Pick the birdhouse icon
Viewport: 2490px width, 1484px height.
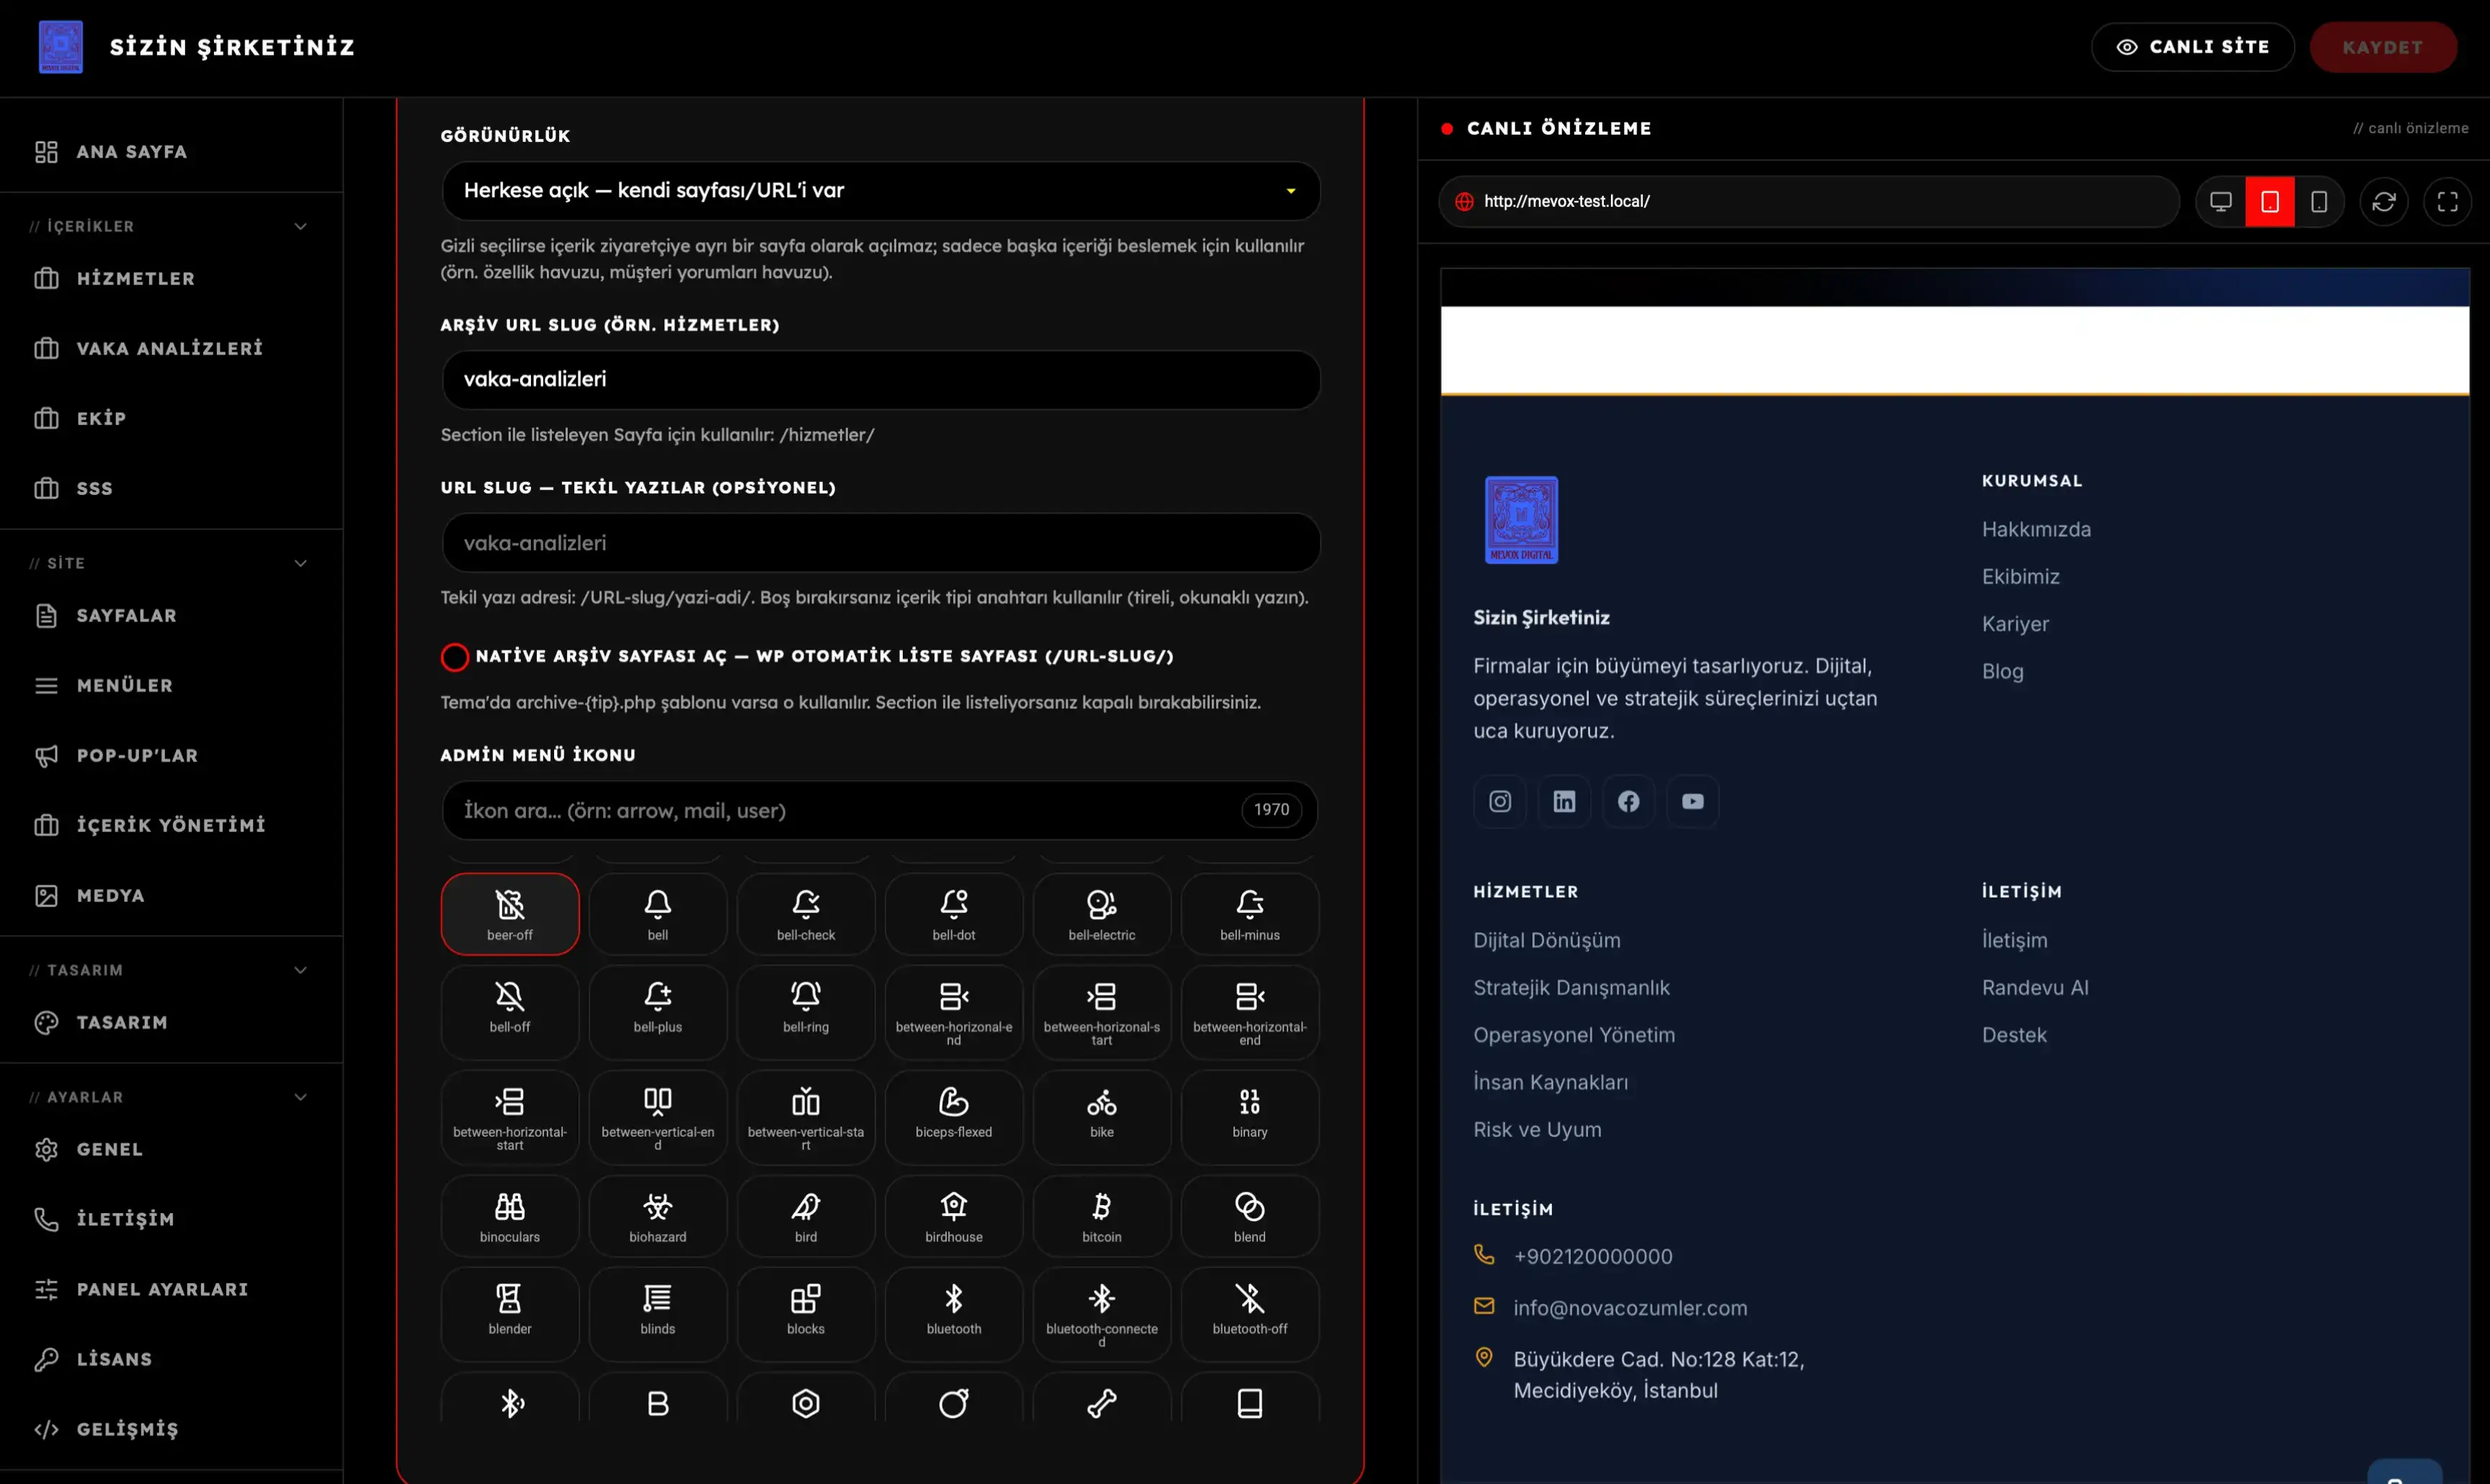[x=953, y=1216]
